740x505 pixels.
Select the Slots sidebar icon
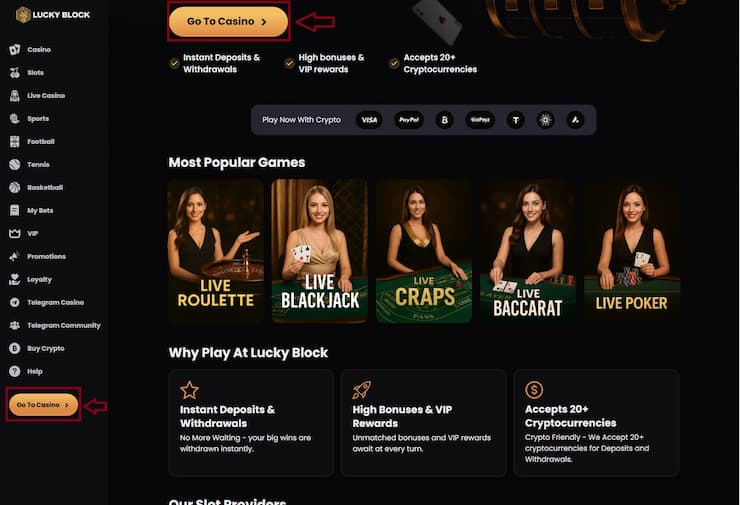[15, 73]
